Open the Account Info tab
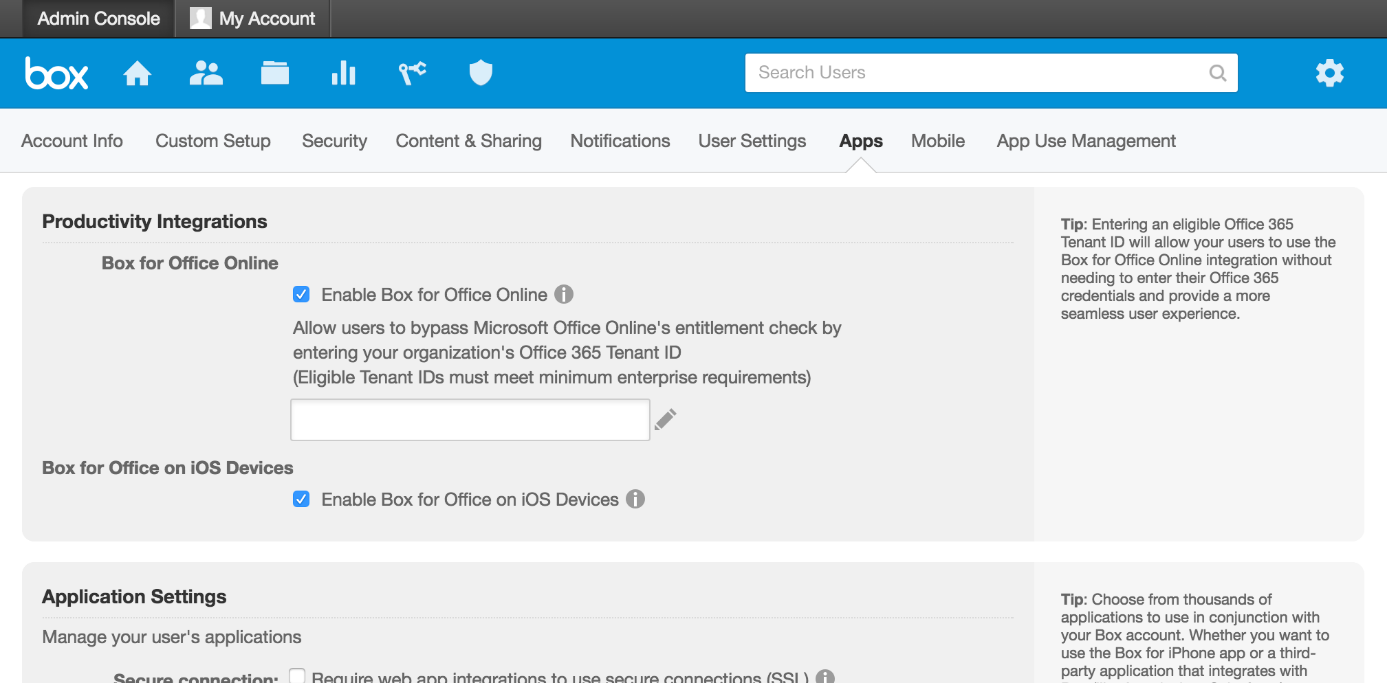This screenshot has height=683, width=1387. coord(72,141)
